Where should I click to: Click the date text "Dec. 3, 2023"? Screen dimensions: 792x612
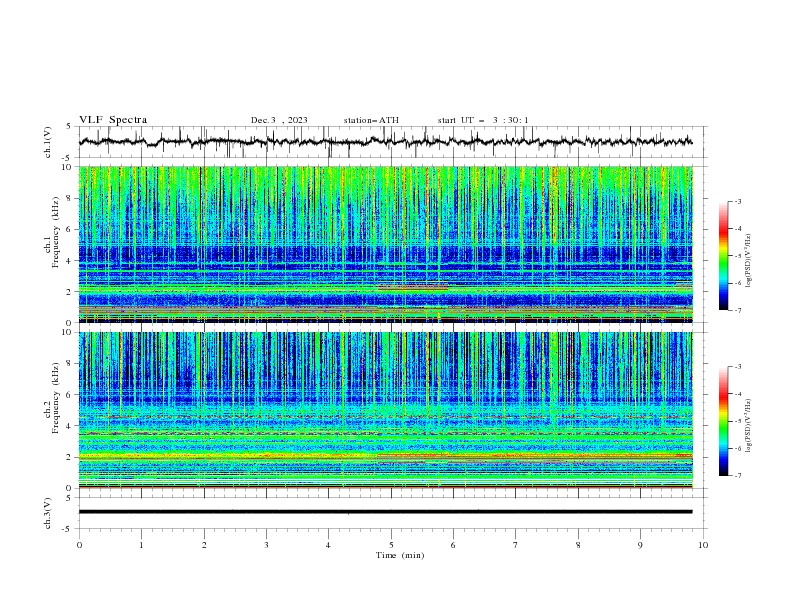click(x=279, y=120)
